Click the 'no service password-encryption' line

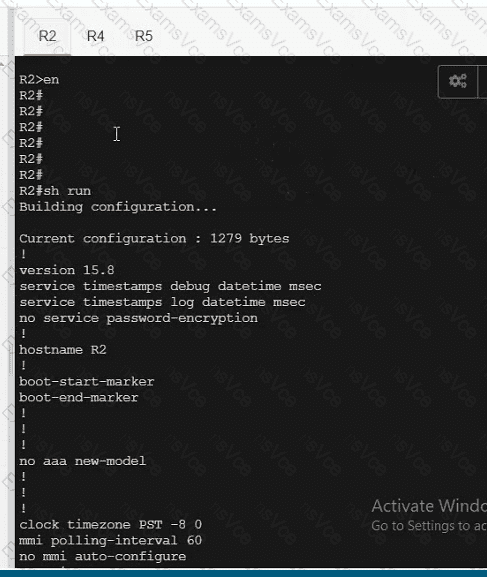pos(138,318)
